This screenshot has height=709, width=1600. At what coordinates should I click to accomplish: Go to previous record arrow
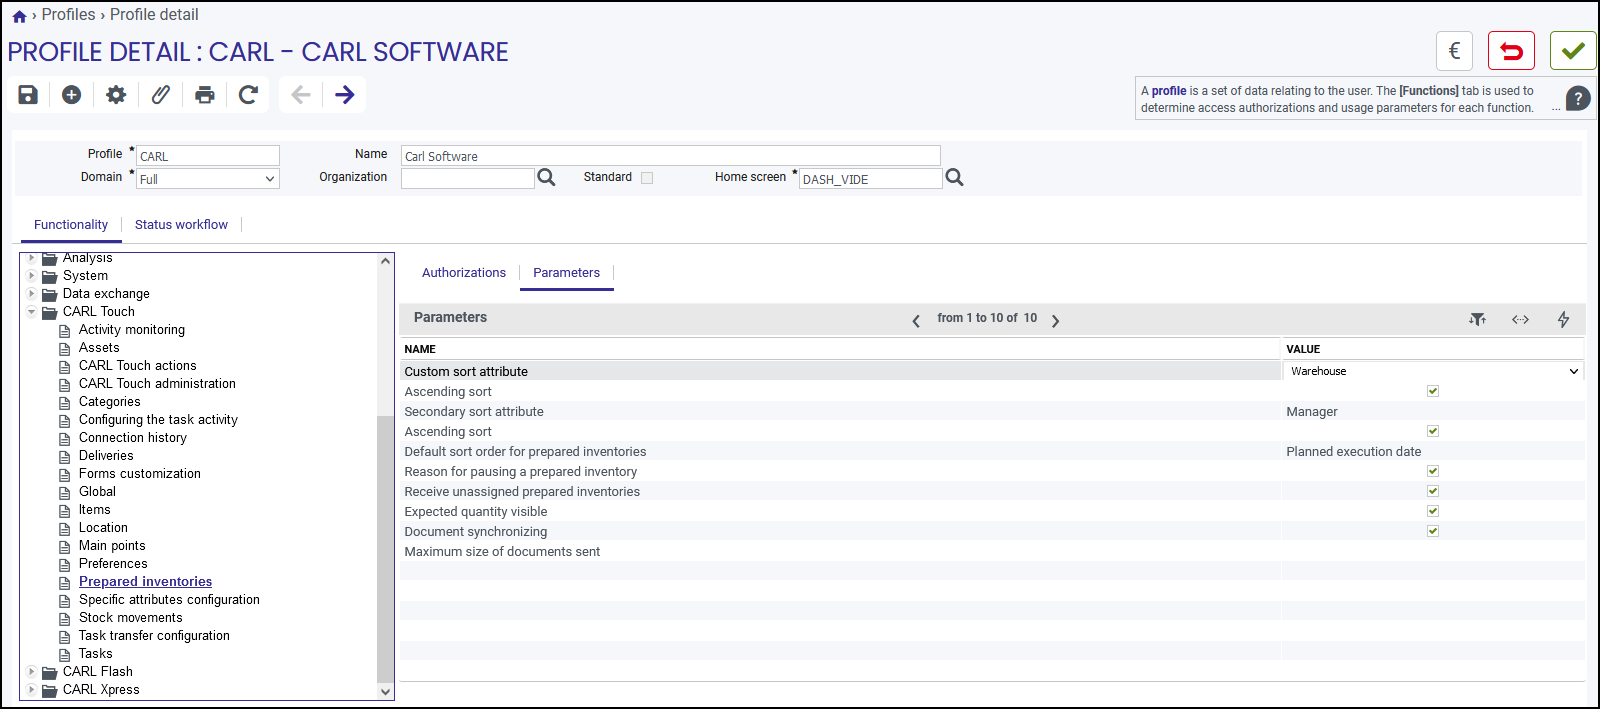[301, 95]
